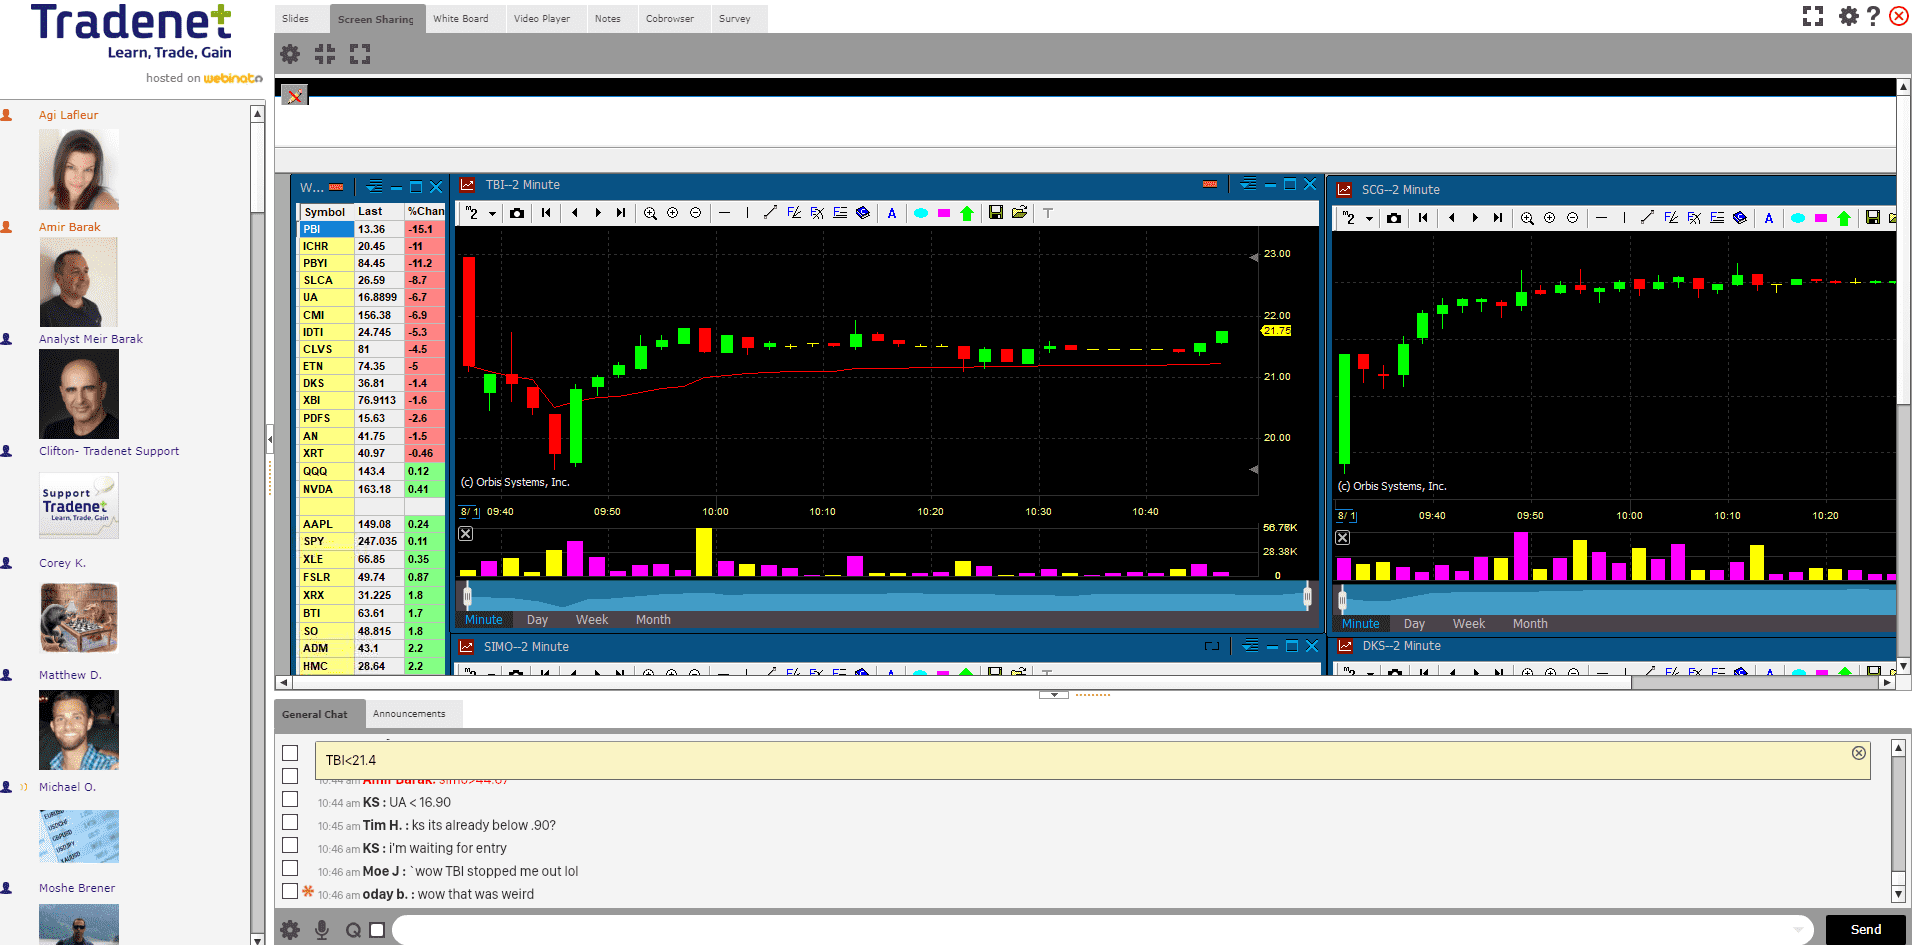Check the box for oday b. message
Image resolution: width=1912 pixels, height=945 pixels.
pos(290,891)
